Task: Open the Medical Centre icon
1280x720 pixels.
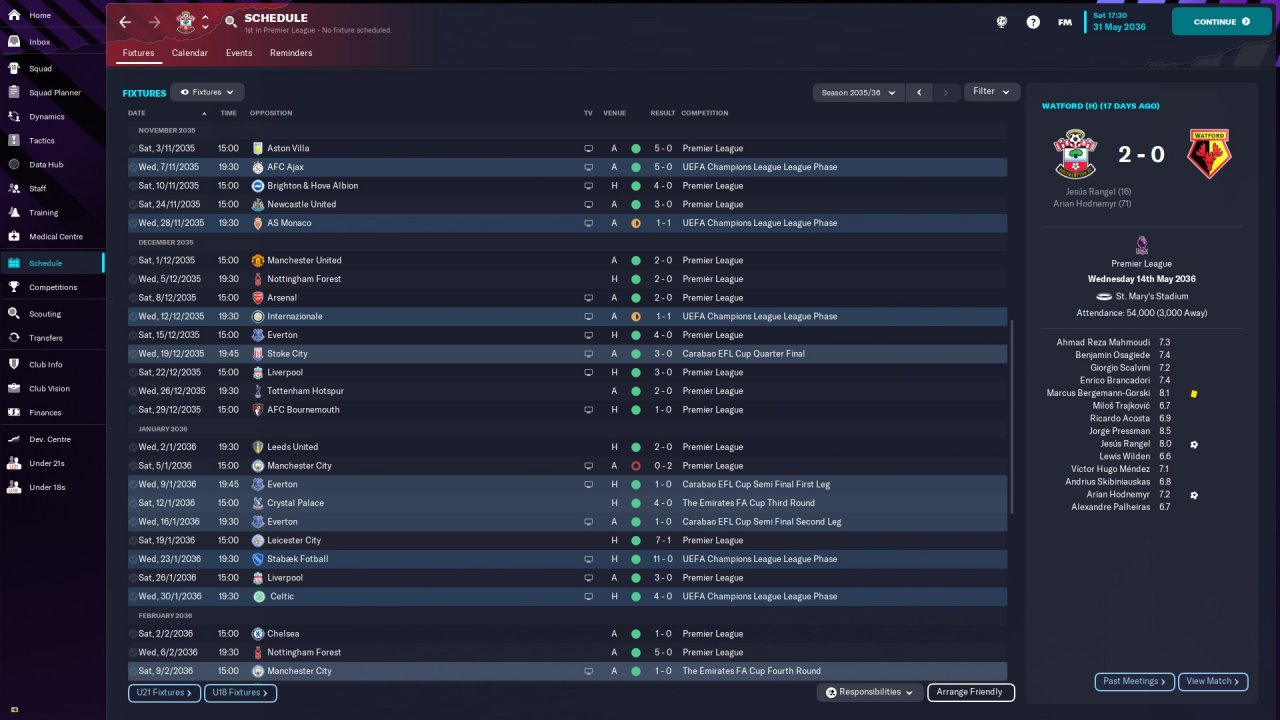Action: coord(14,237)
